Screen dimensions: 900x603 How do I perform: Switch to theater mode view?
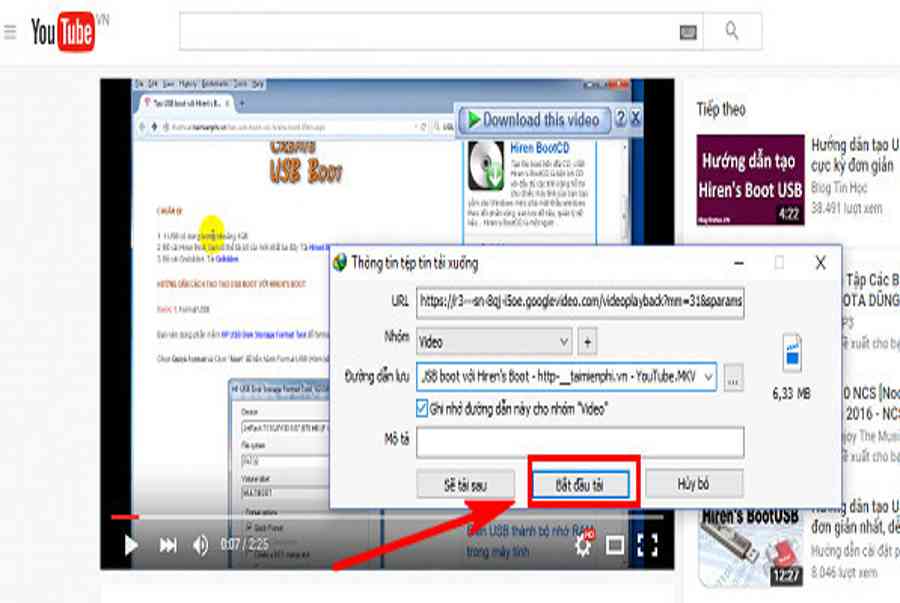(614, 545)
